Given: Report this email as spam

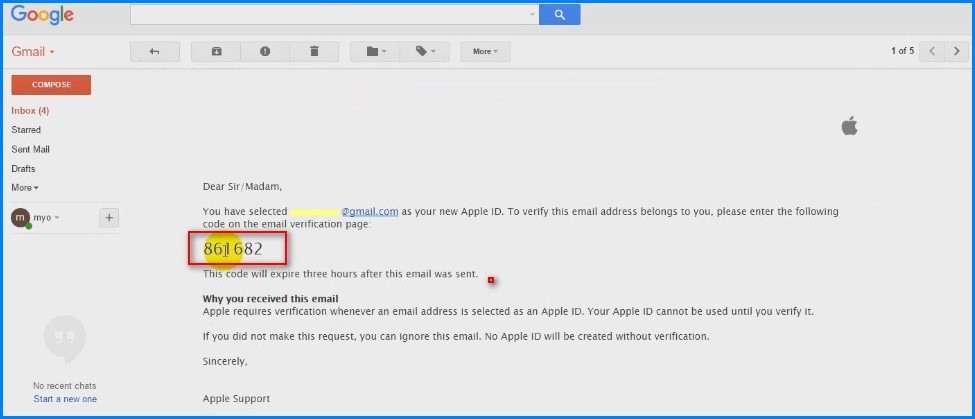Looking at the screenshot, I should pyautogui.click(x=265, y=52).
